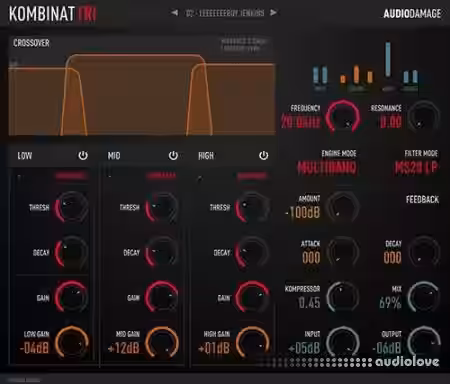
Task: Click the orange Low Gain knob
Action: point(71,343)
